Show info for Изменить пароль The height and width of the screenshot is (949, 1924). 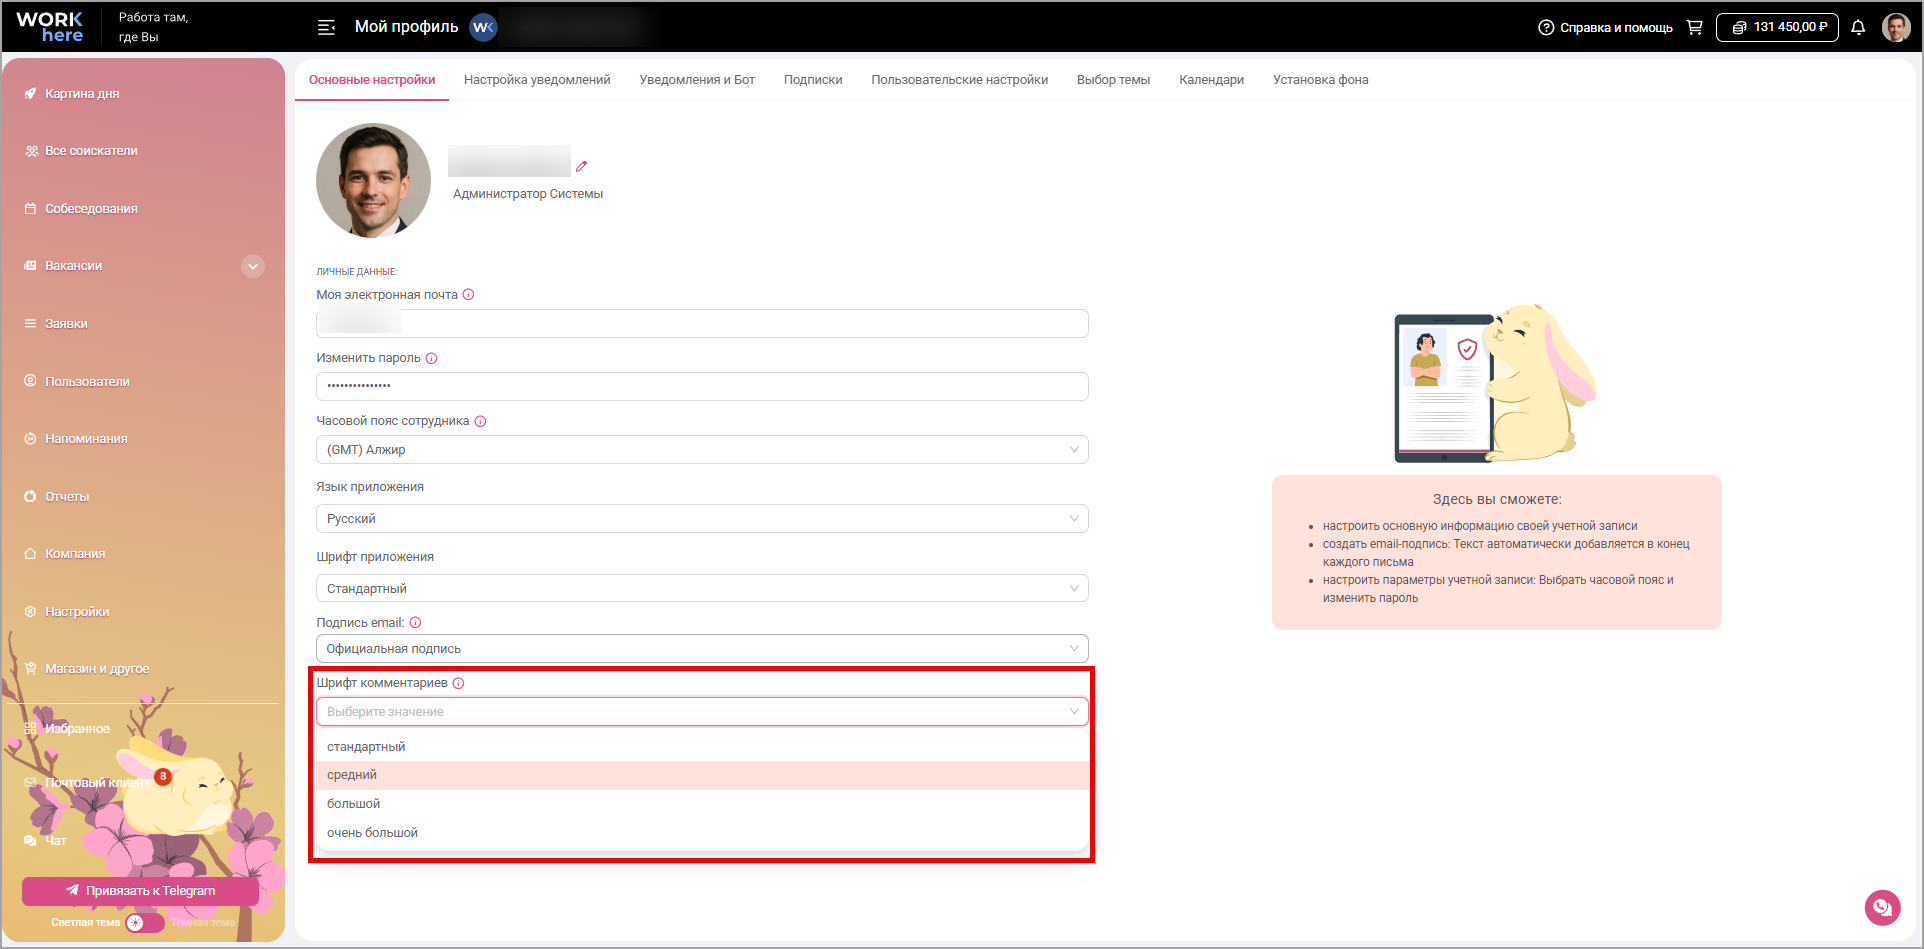432,358
